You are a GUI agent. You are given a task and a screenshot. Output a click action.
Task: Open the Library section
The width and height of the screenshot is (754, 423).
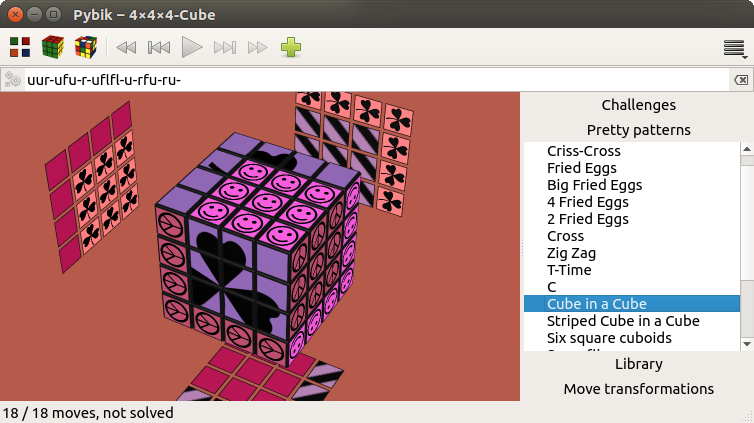tap(639, 364)
